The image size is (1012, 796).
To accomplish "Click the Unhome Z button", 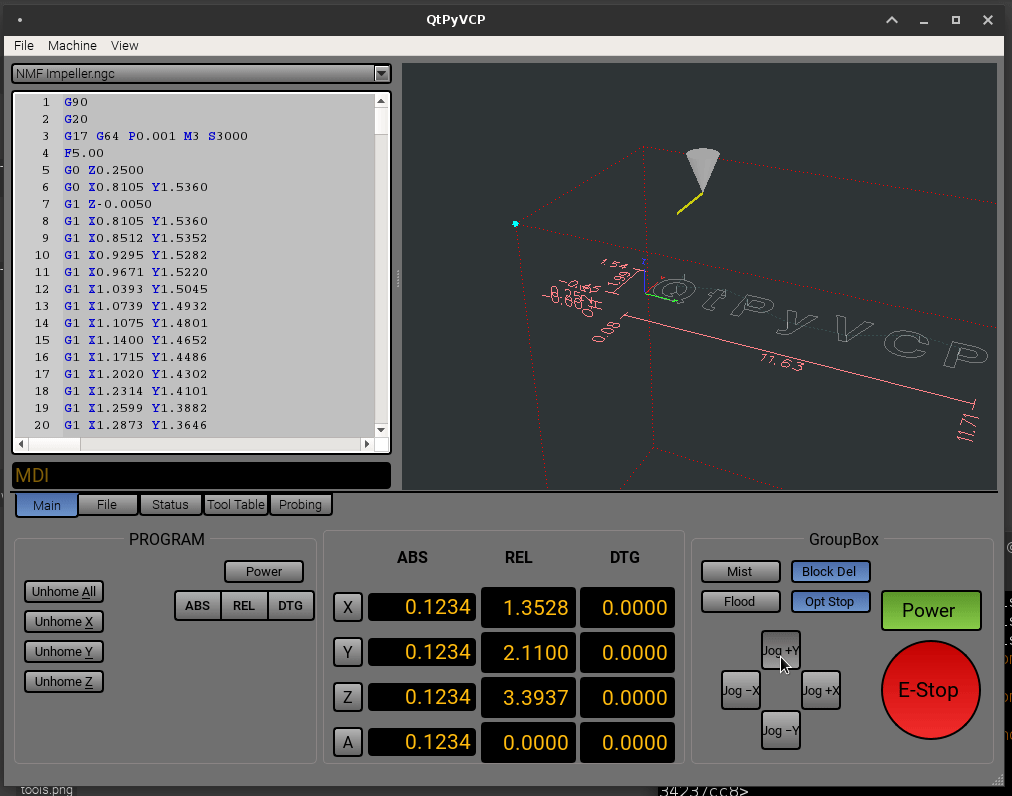I will [x=64, y=682].
